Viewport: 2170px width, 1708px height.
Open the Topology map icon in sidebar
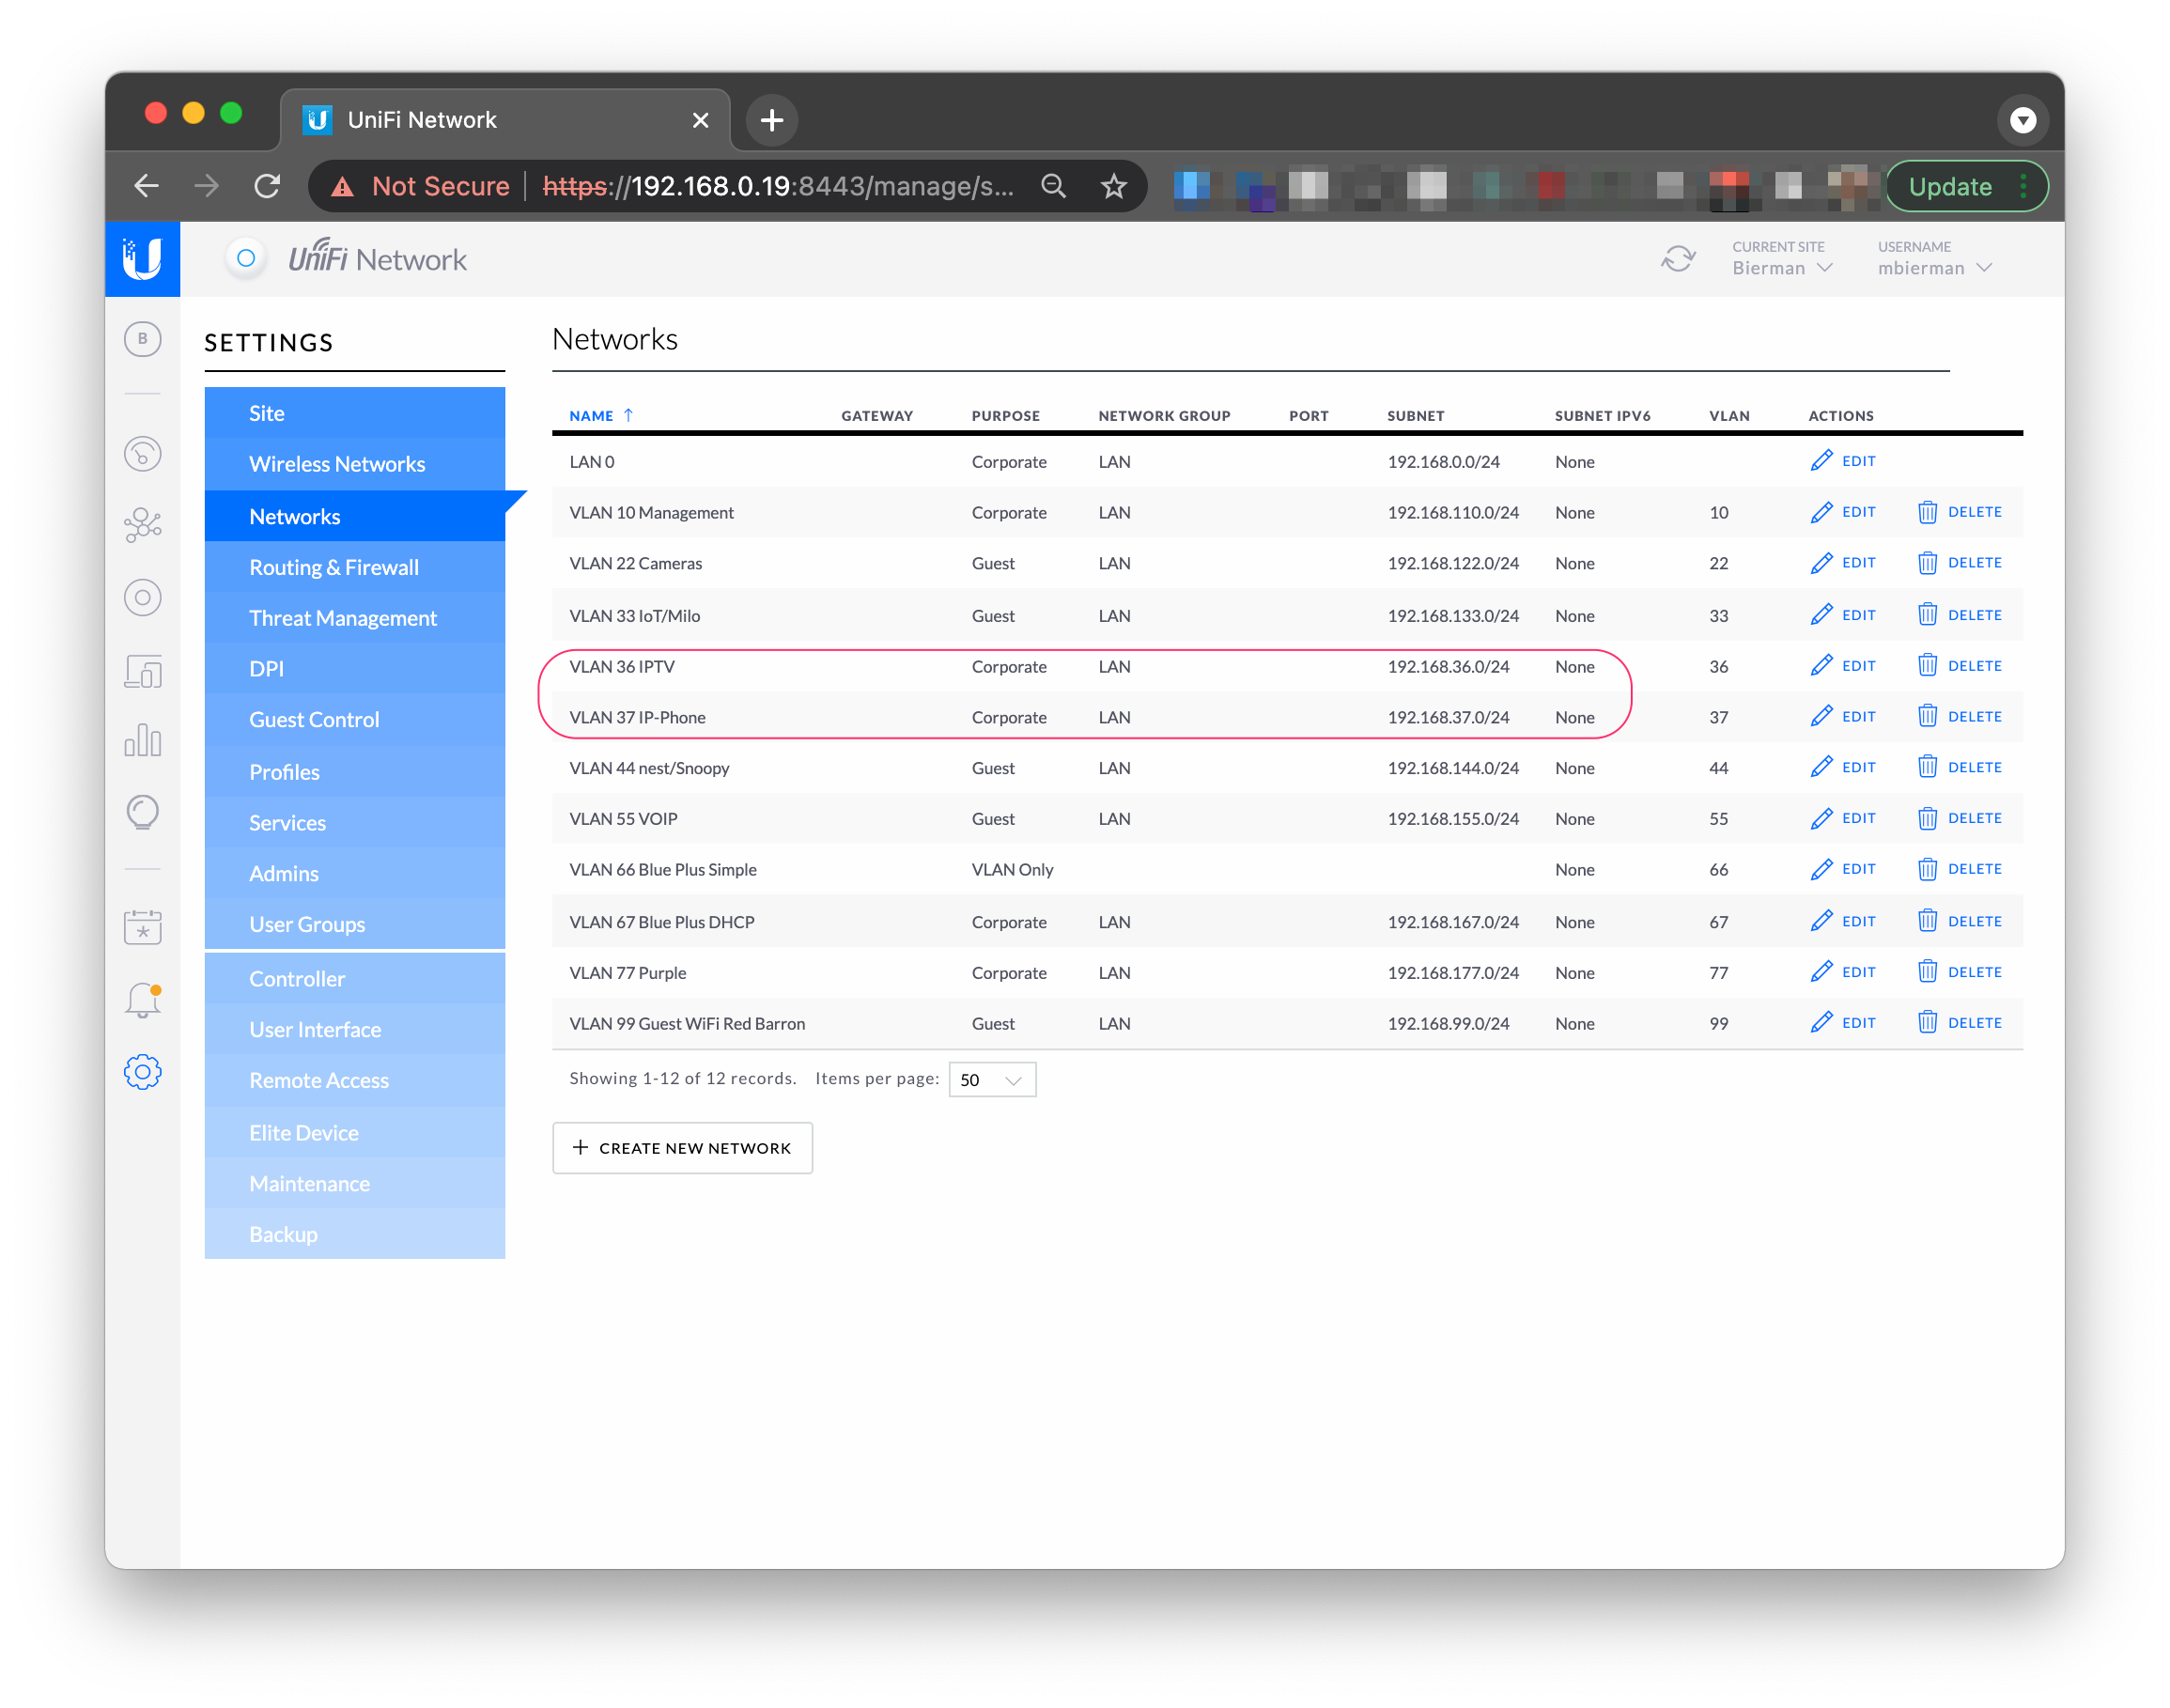pos(142,525)
